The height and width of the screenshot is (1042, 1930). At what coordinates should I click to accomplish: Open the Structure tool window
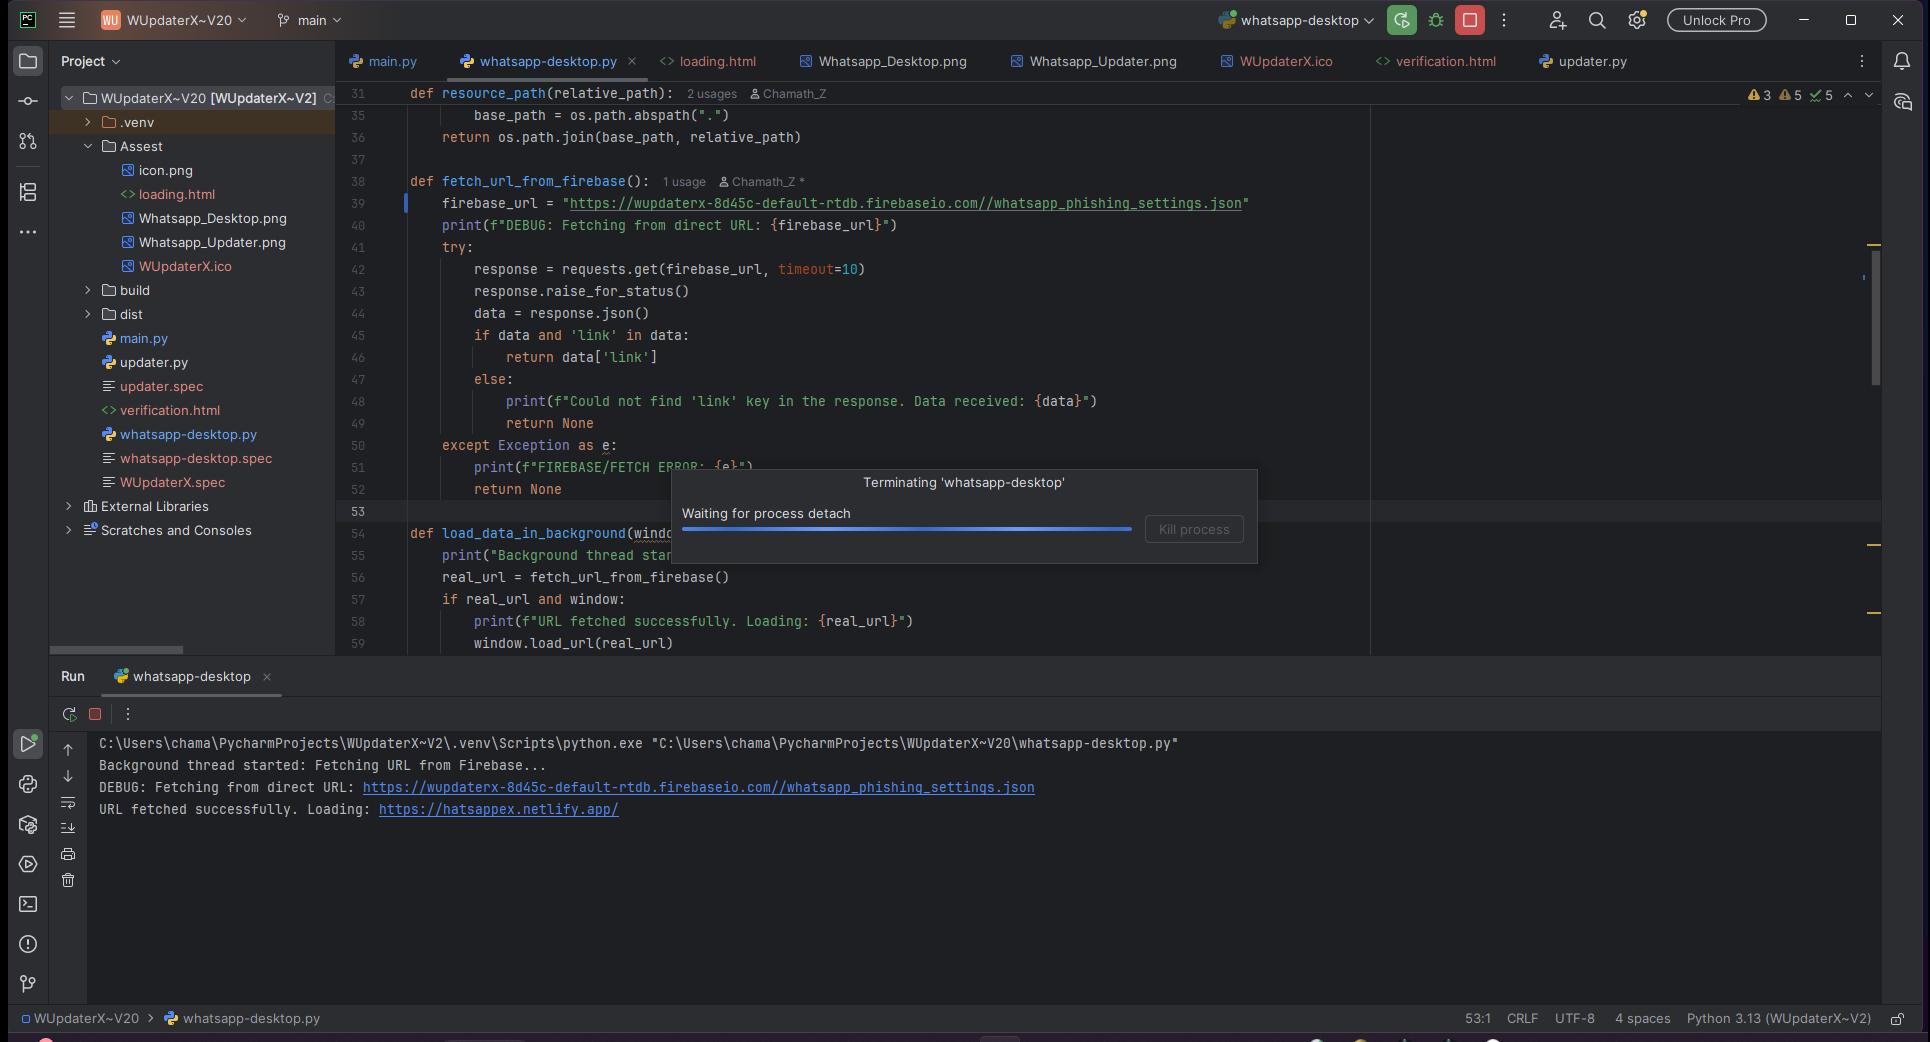pyautogui.click(x=28, y=192)
